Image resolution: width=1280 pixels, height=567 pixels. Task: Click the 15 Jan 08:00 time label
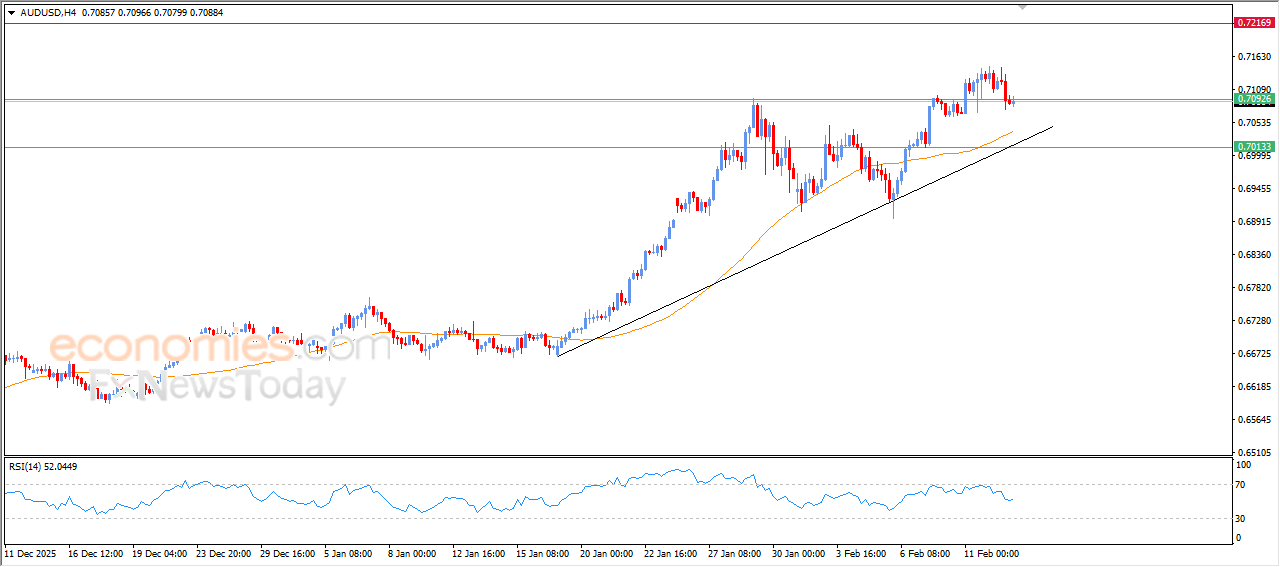(543, 553)
